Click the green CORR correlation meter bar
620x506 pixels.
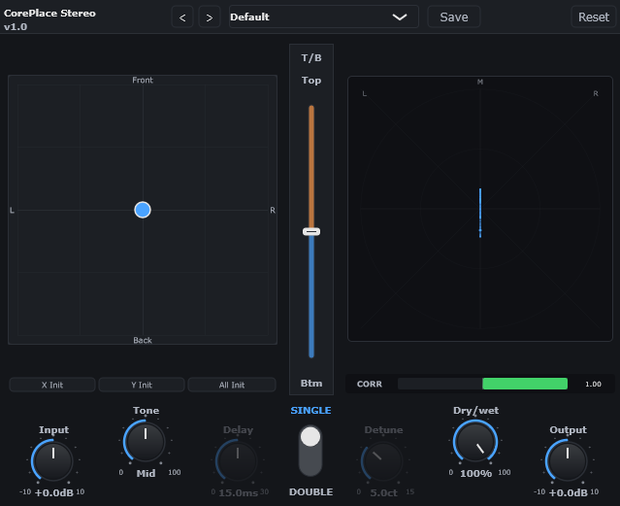click(525, 383)
